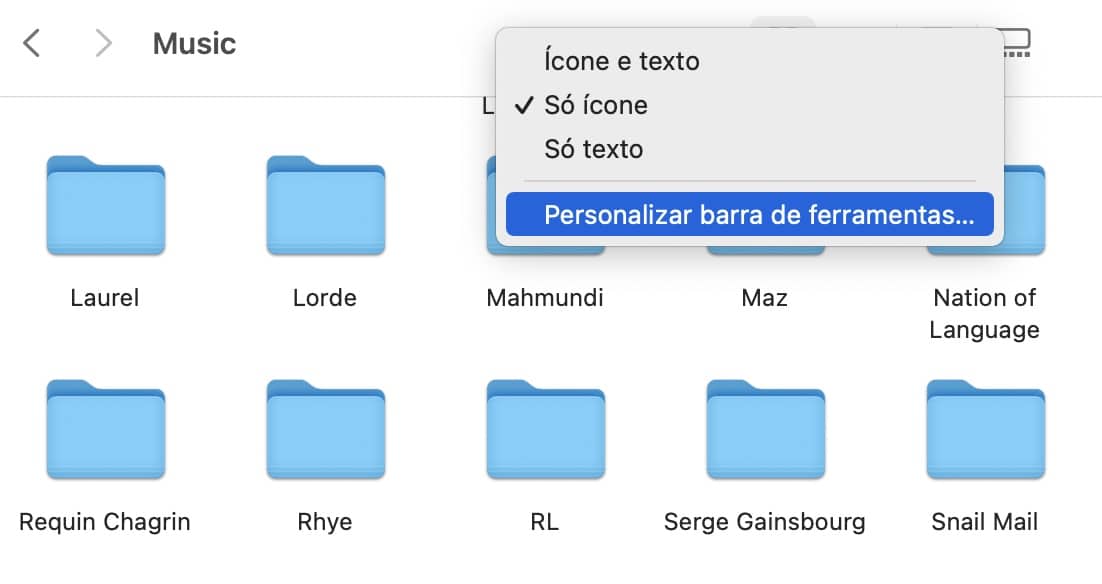Choose the "Só texto" display option
Image resolution: width=1102 pixels, height=584 pixels.
(x=593, y=149)
